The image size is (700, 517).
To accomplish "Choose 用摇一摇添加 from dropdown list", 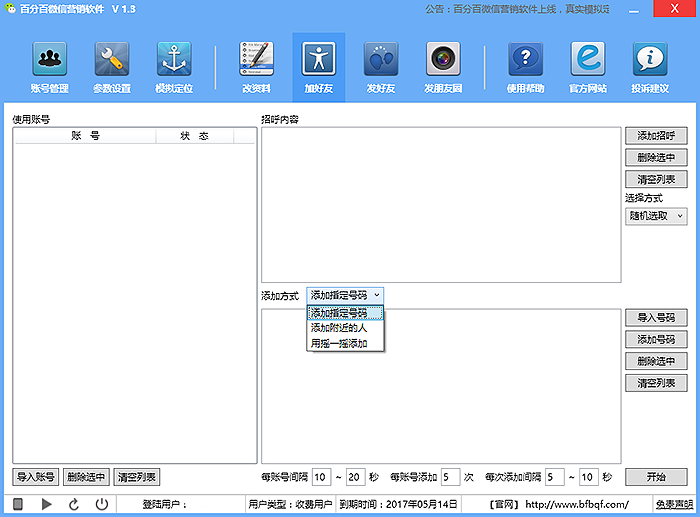I will 338,343.
